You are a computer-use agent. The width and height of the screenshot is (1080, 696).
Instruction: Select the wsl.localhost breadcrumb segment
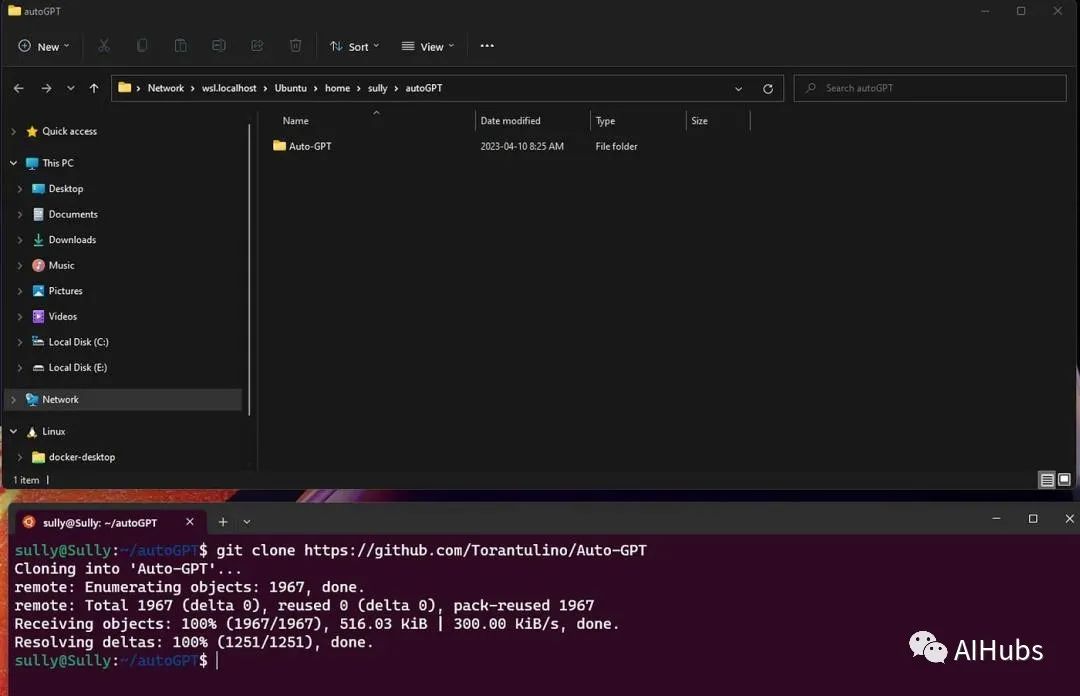pyautogui.click(x=229, y=88)
